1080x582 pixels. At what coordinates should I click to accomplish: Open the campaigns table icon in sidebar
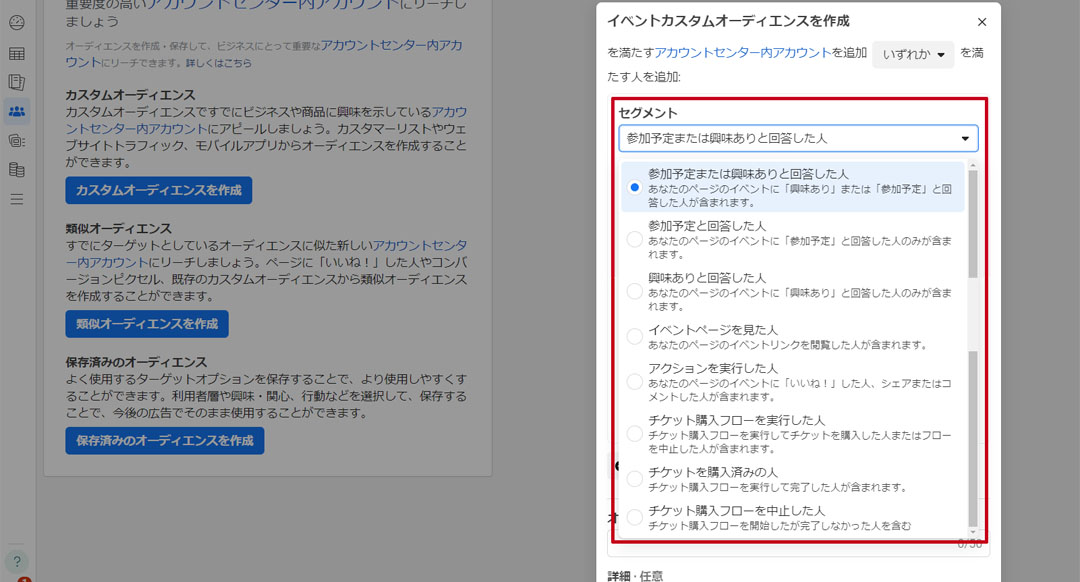click(17, 53)
